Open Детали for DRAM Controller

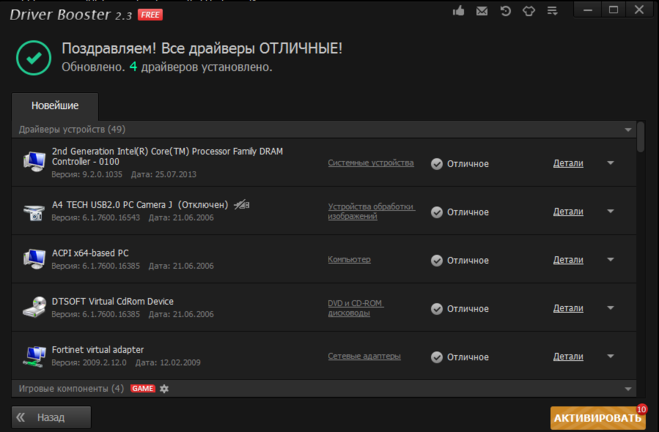coord(568,163)
